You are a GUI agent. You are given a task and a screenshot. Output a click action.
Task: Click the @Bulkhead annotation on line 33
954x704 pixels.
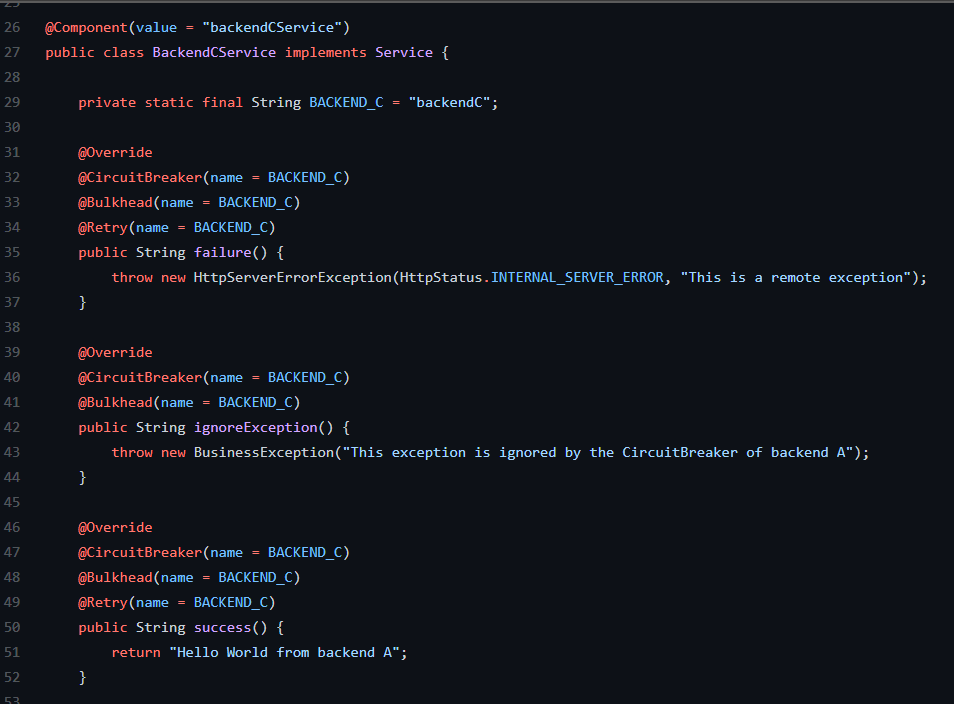(116, 202)
